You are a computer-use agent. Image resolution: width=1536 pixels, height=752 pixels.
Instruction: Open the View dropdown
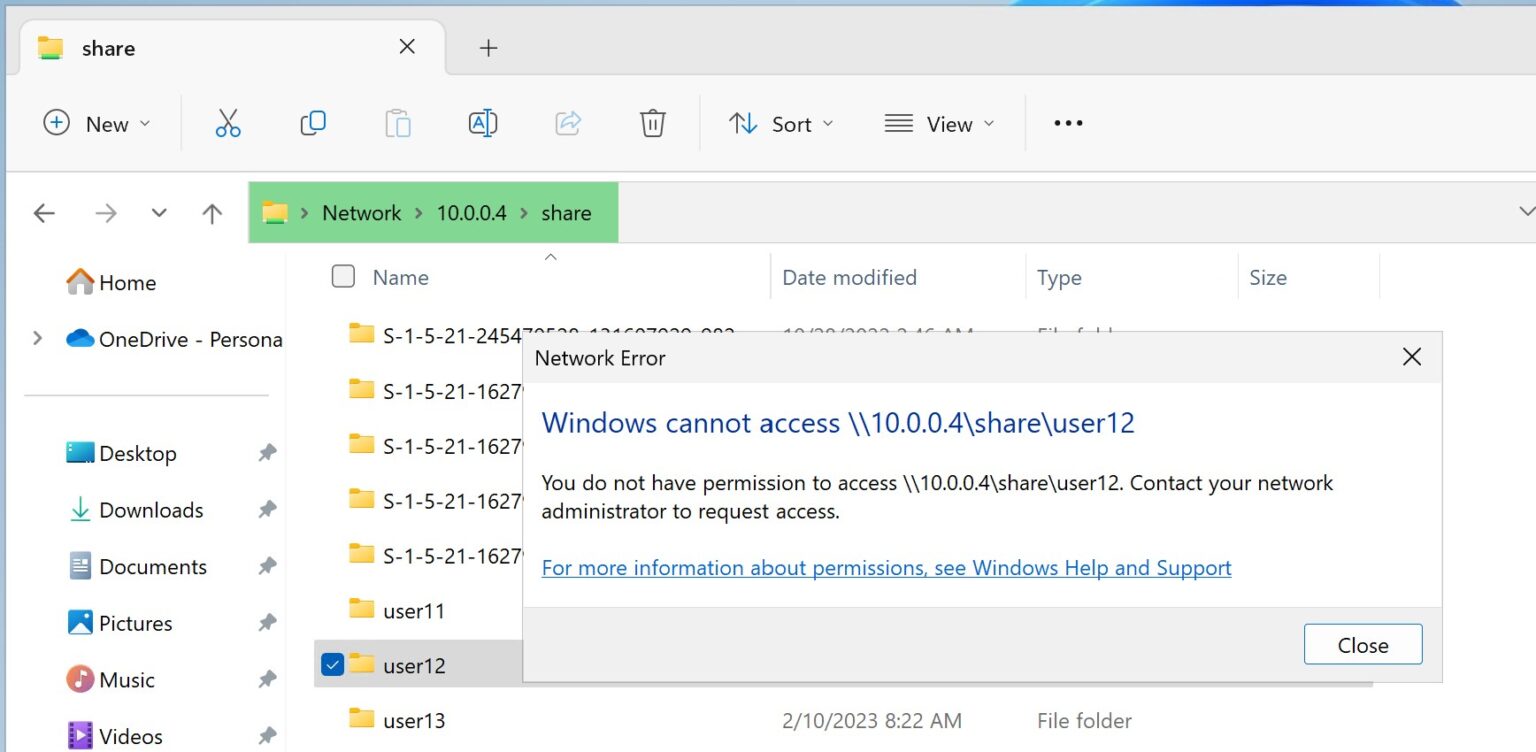[x=938, y=123]
